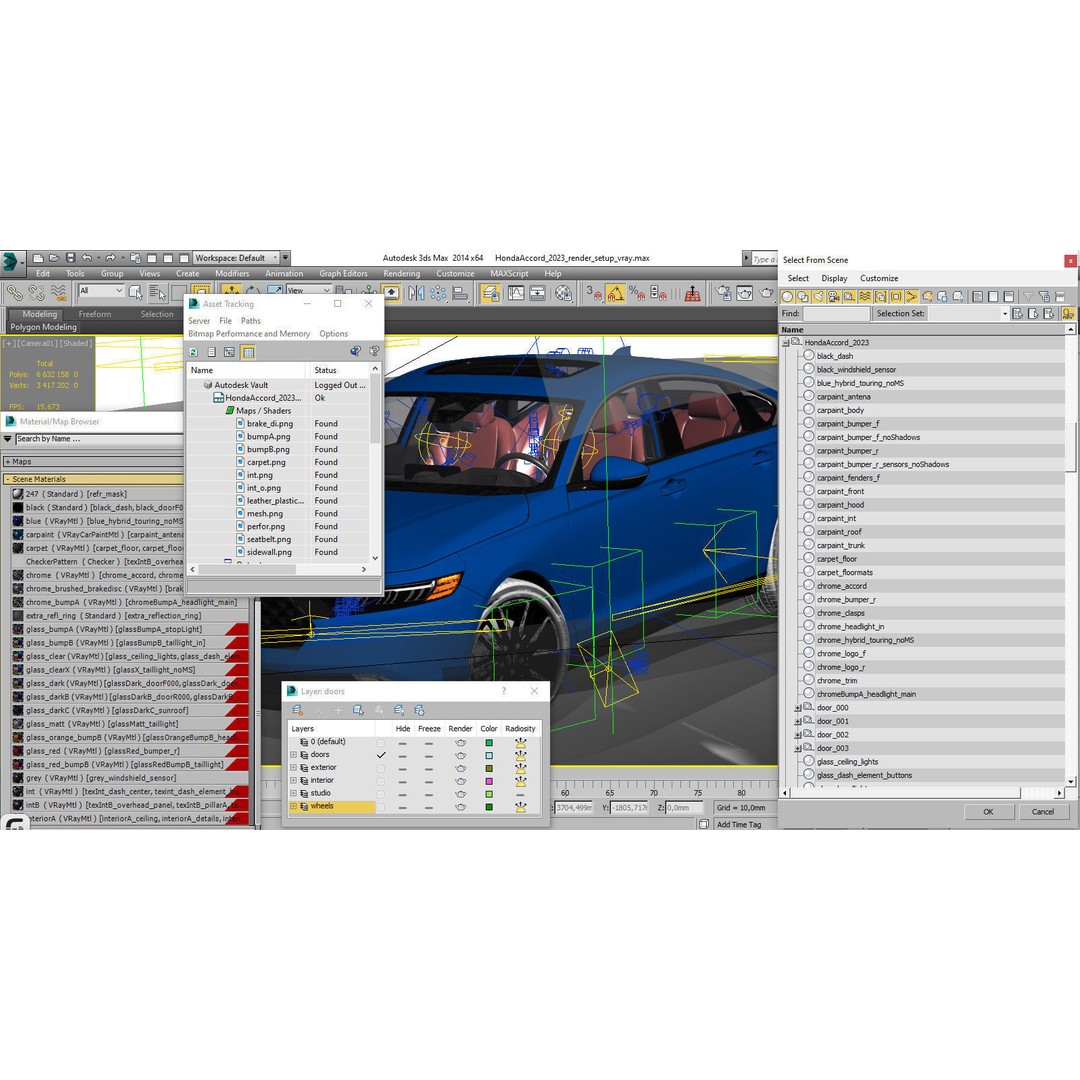Set exterior layer as current via checkbox

tap(380, 768)
